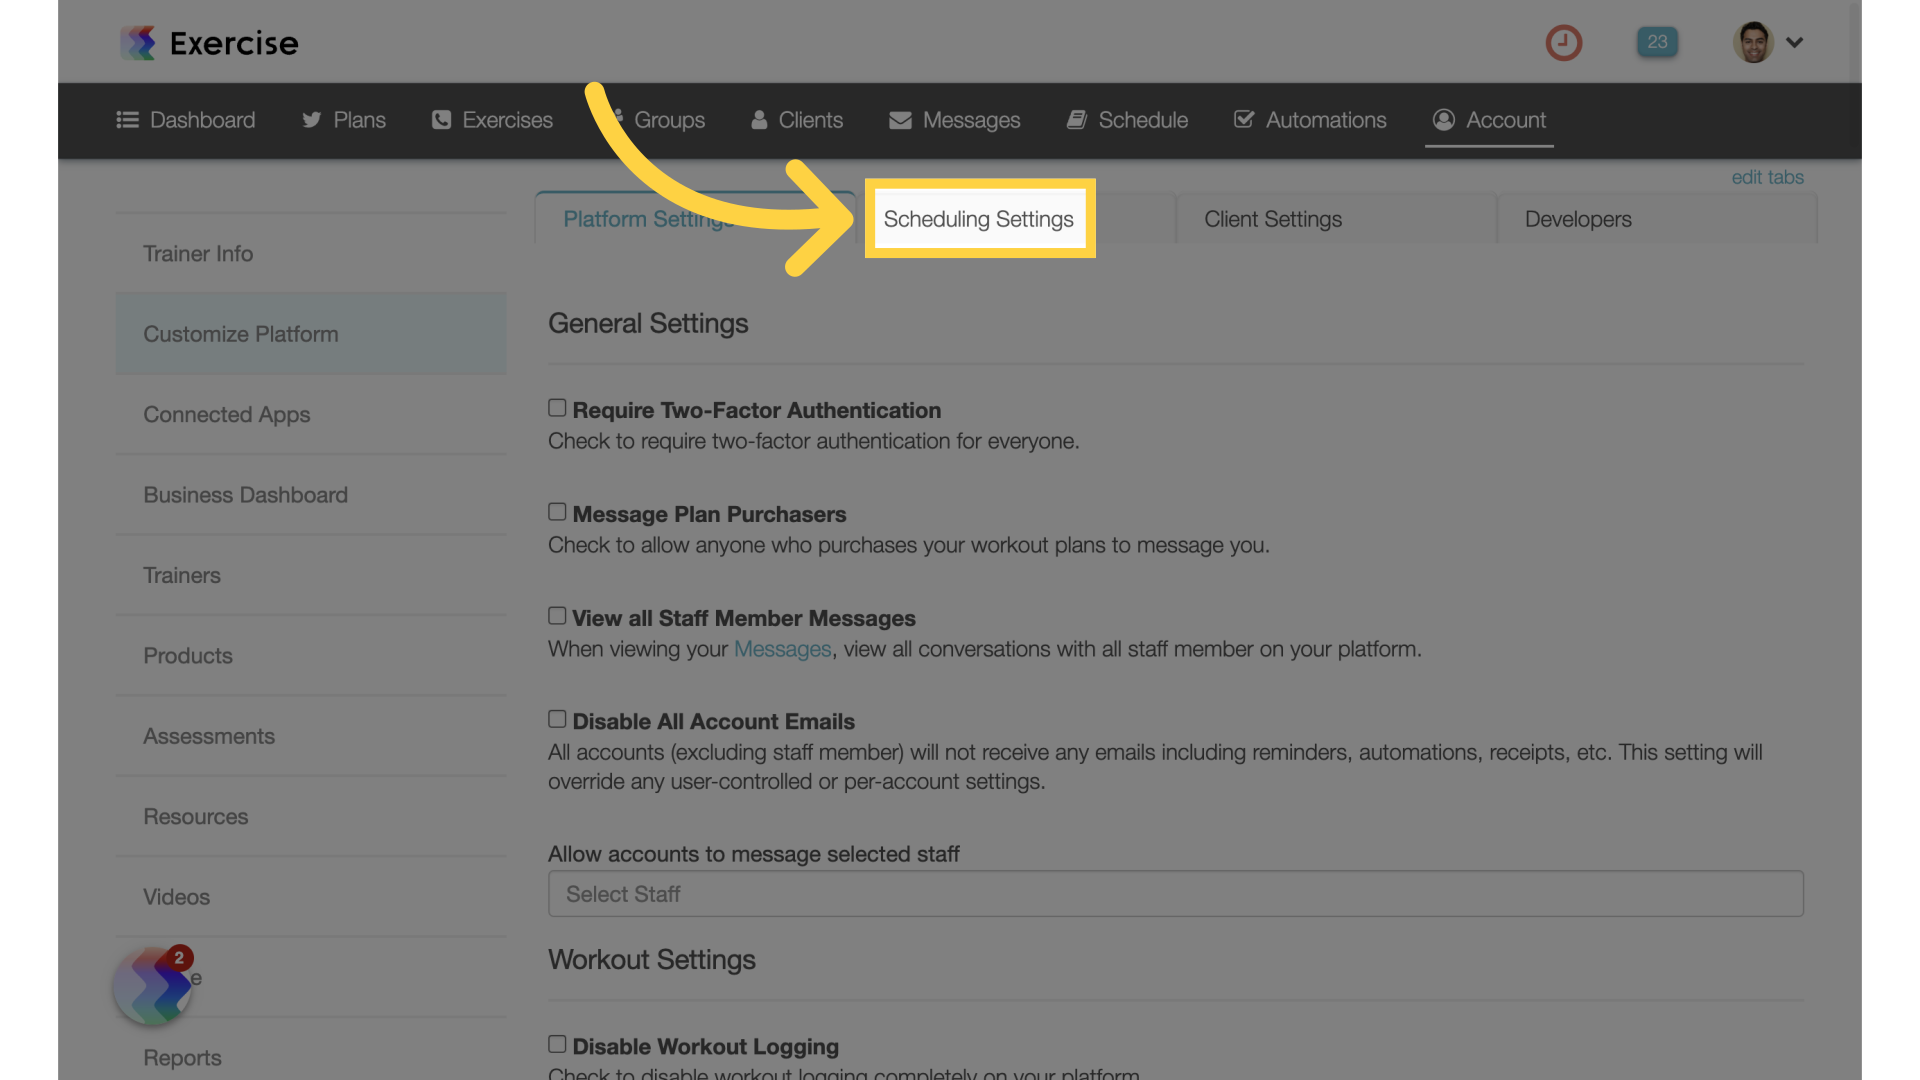Click edit tabs link top right
This screenshot has height=1080, width=1920.
[x=1767, y=177]
